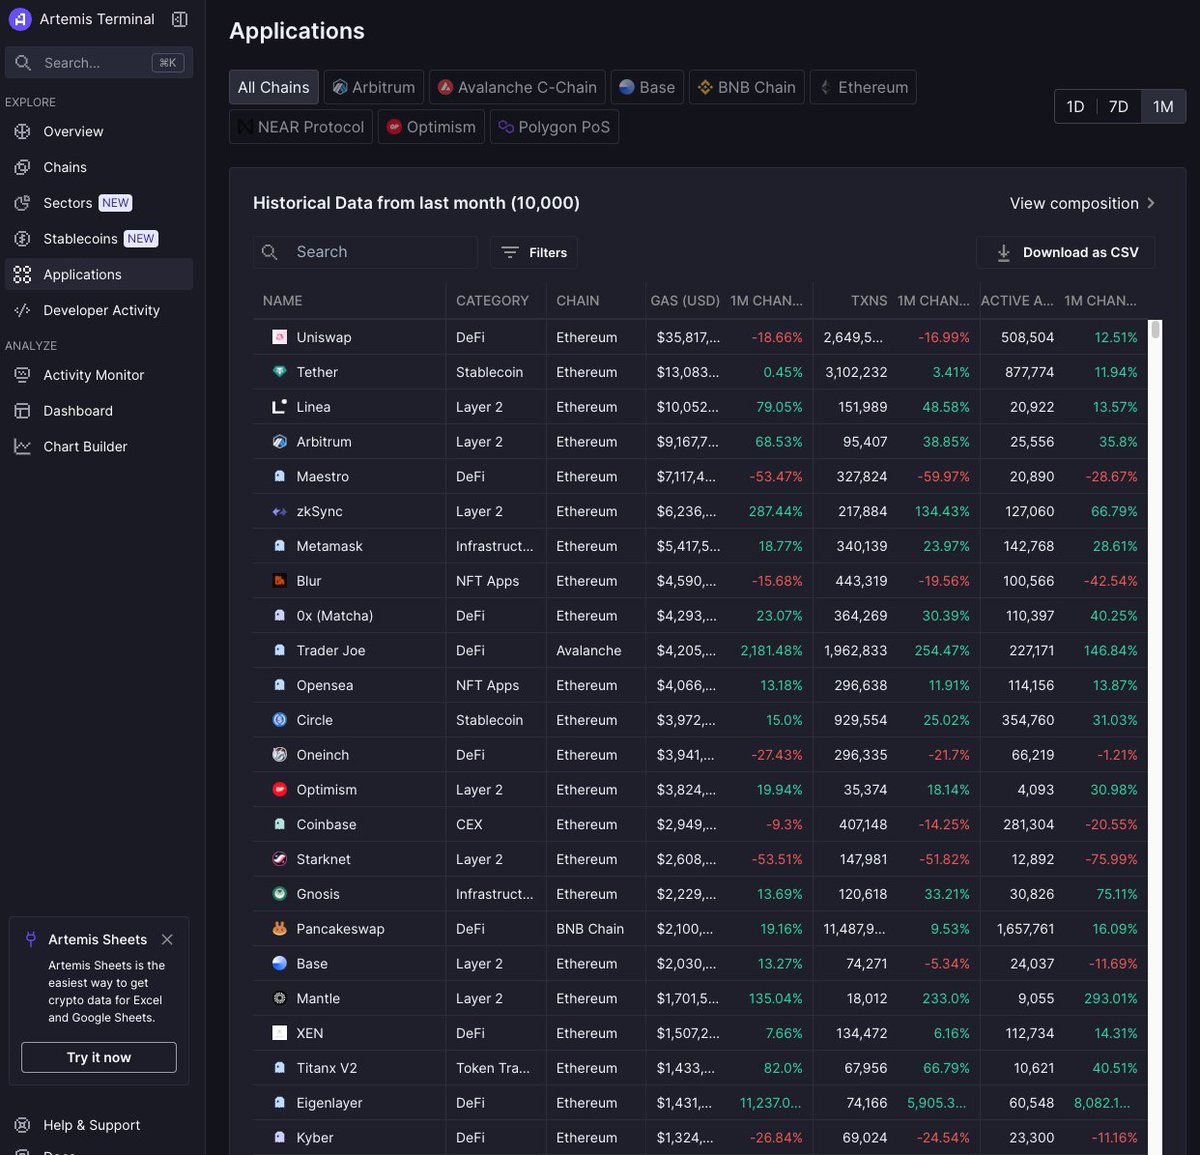The height and width of the screenshot is (1155, 1200).
Task: Select the All Chains tab
Action: tap(274, 87)
